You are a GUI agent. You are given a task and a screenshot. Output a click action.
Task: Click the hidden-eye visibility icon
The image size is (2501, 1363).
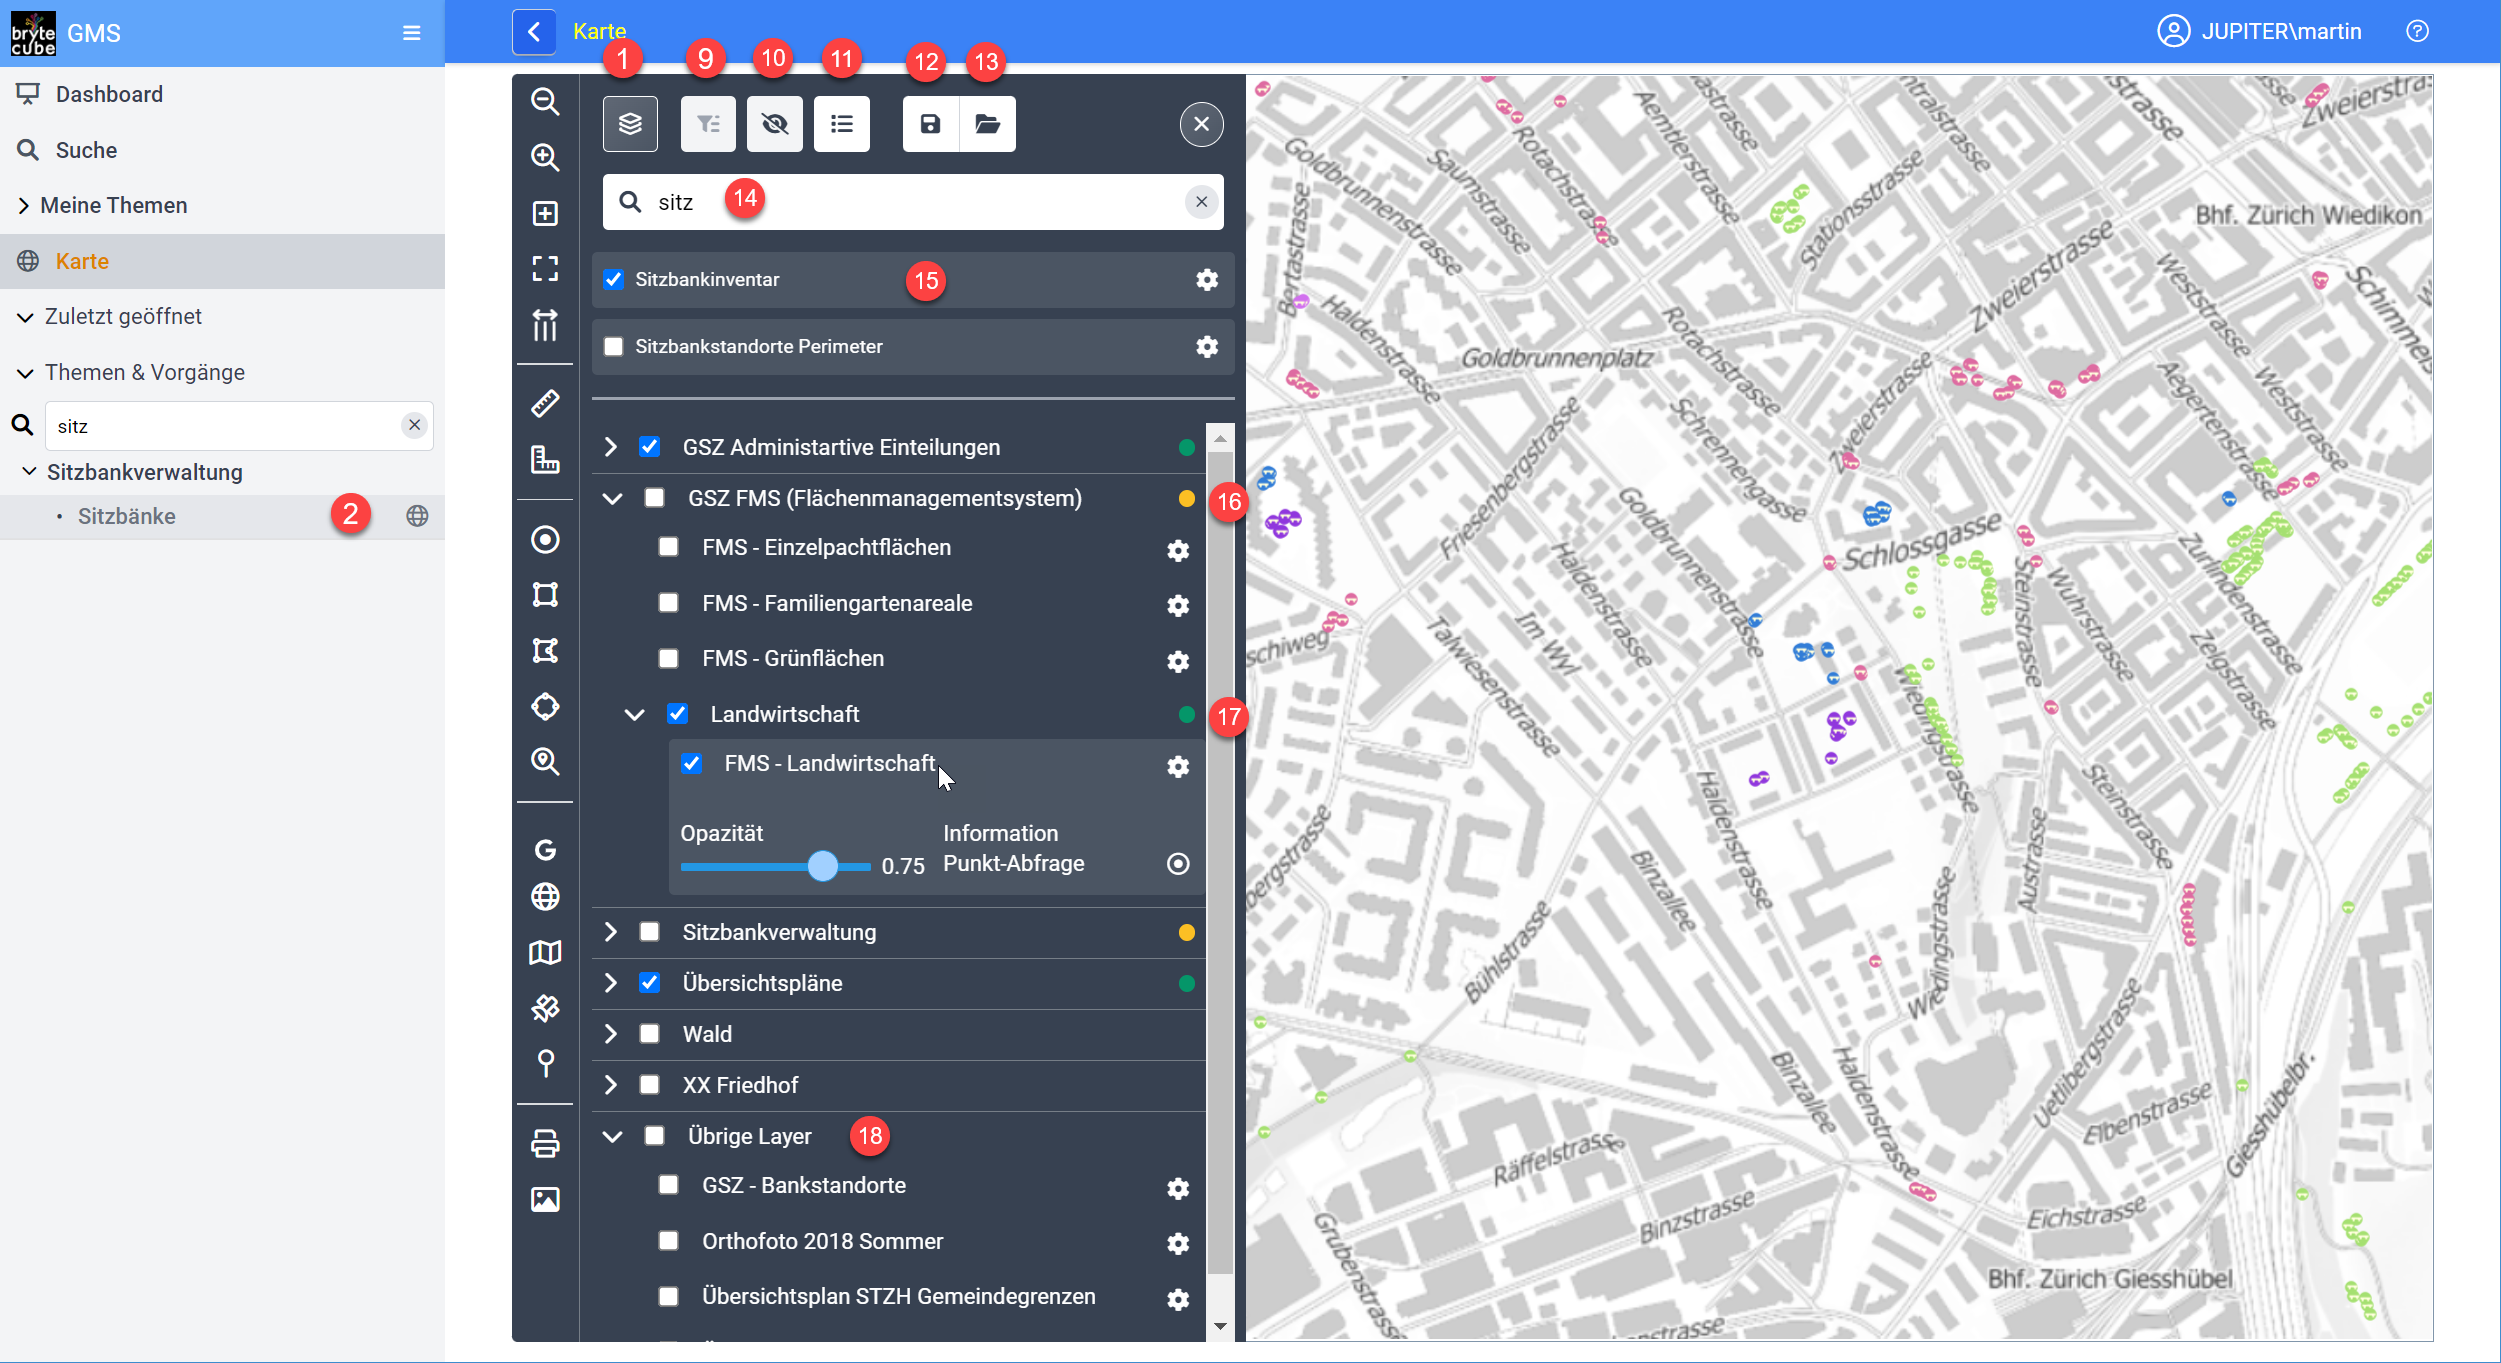pyautogui.click(x=775, y=124)
